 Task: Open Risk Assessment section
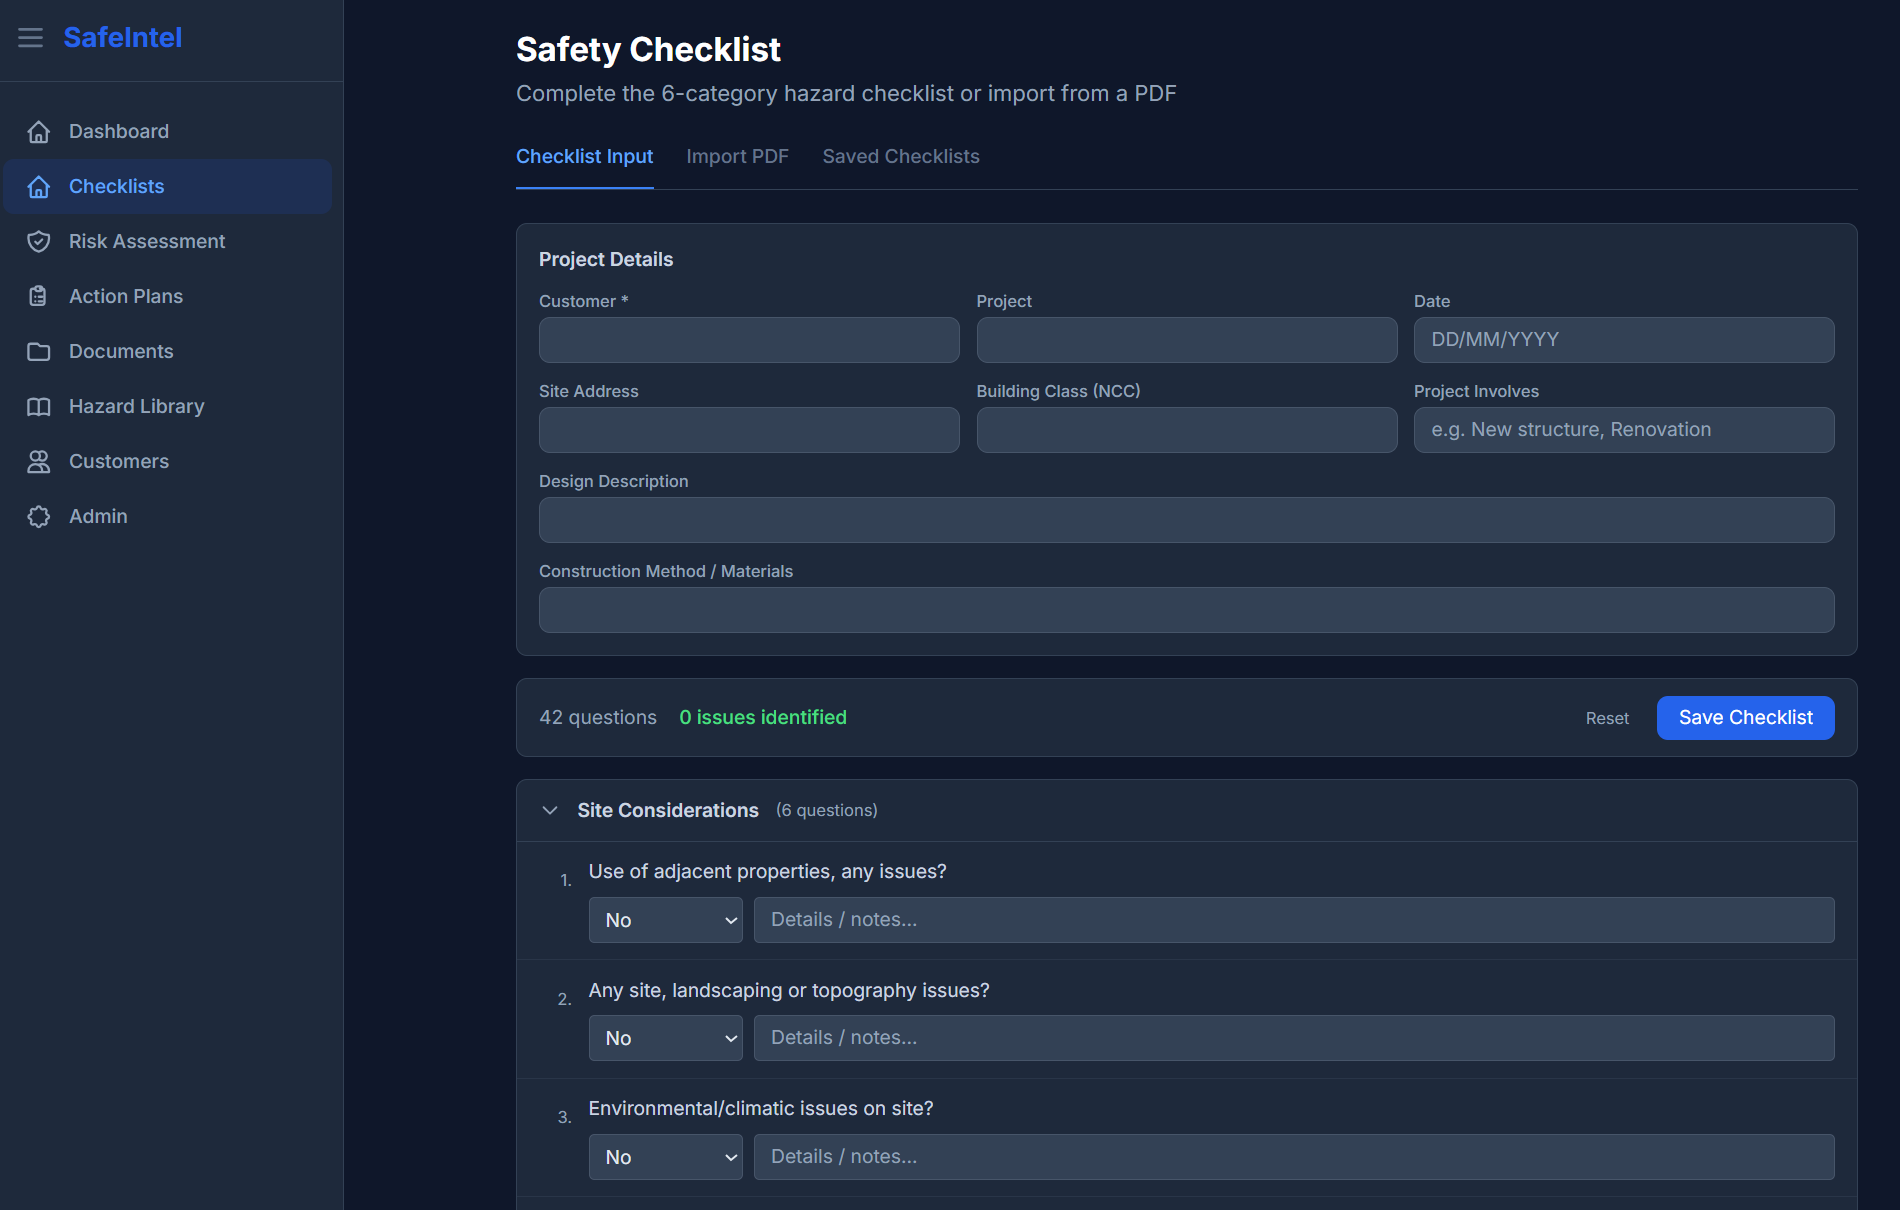coord(146,241)
